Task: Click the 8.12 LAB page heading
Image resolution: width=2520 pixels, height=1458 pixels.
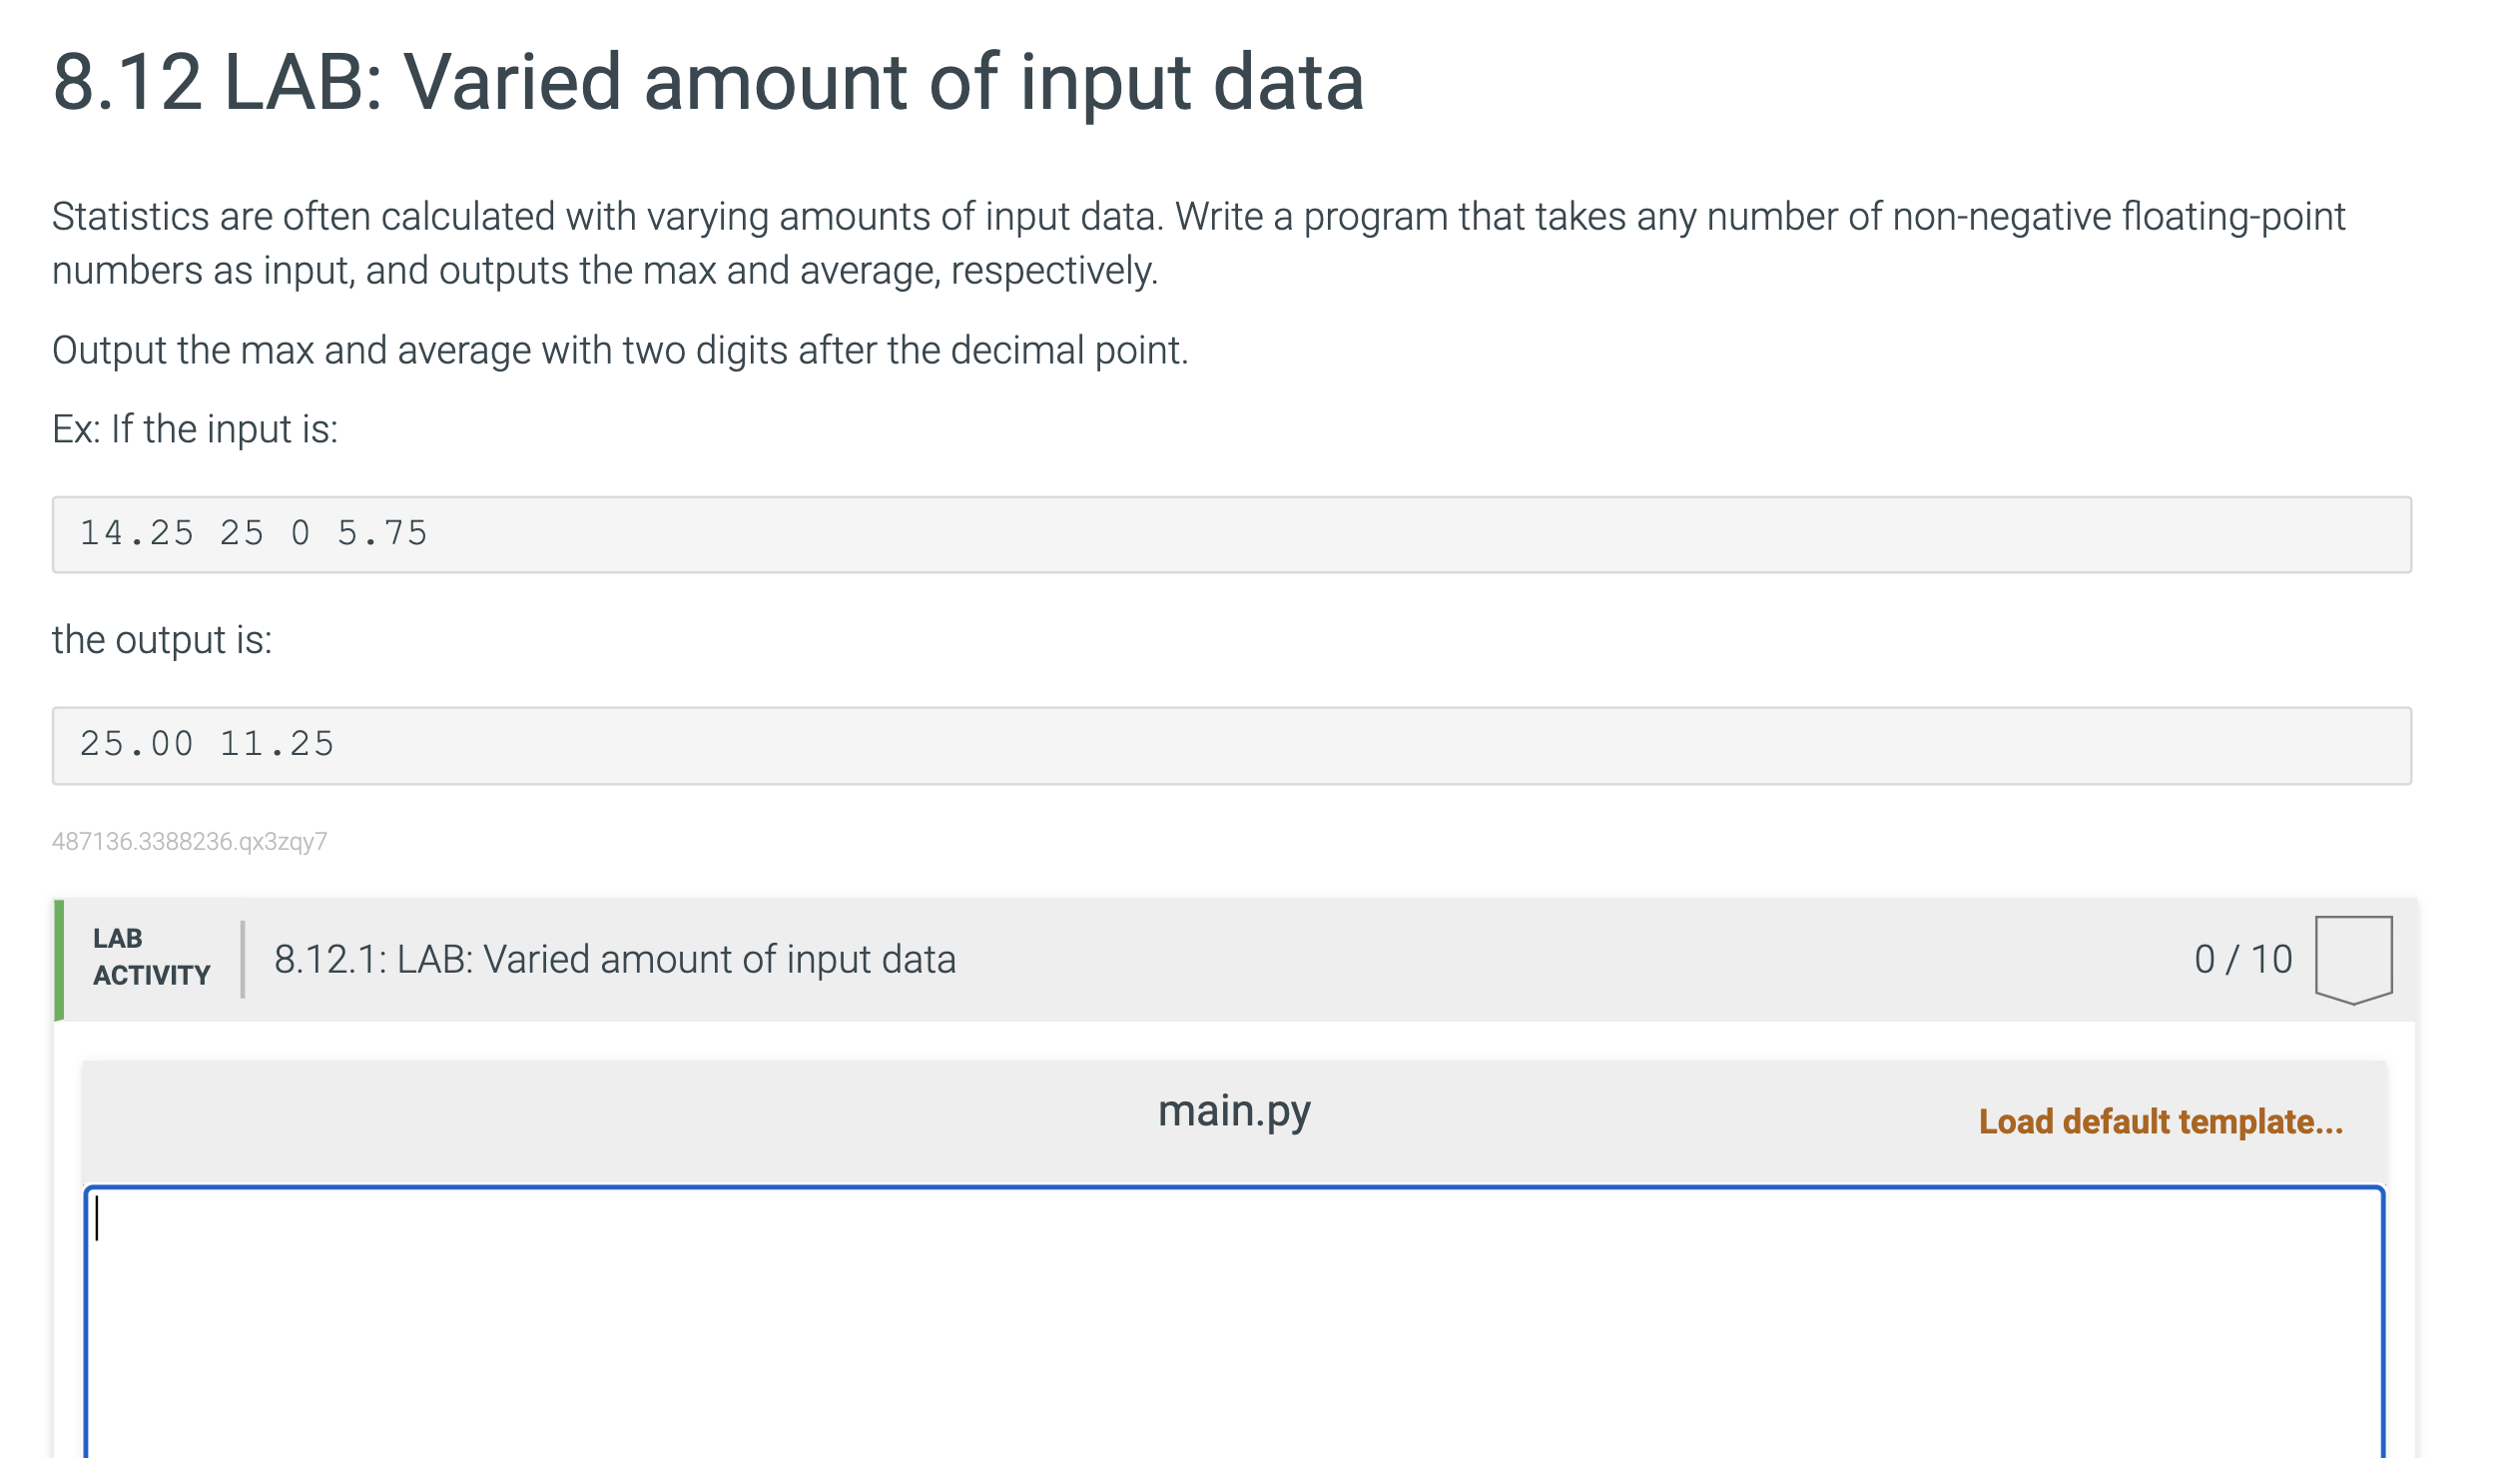Action: point(707,82)
